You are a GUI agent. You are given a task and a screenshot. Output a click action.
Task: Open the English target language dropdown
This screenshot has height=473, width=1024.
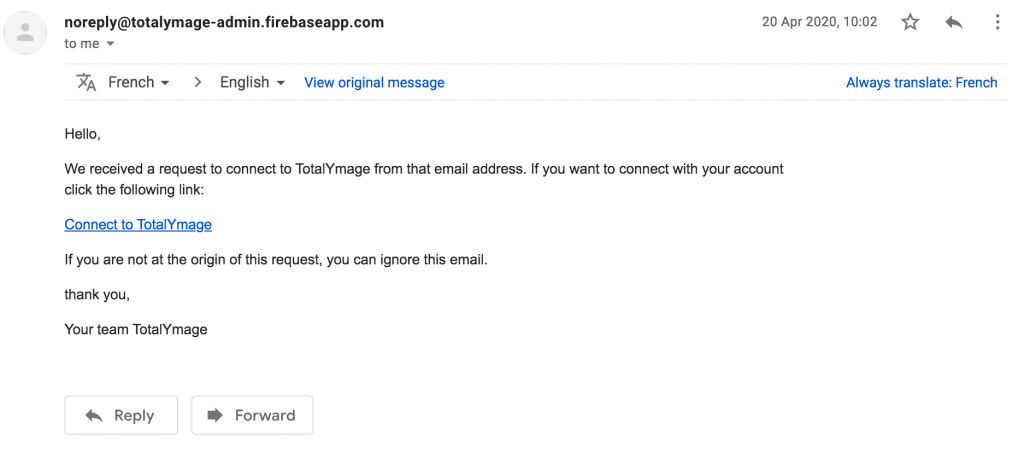tap(252, 82)
